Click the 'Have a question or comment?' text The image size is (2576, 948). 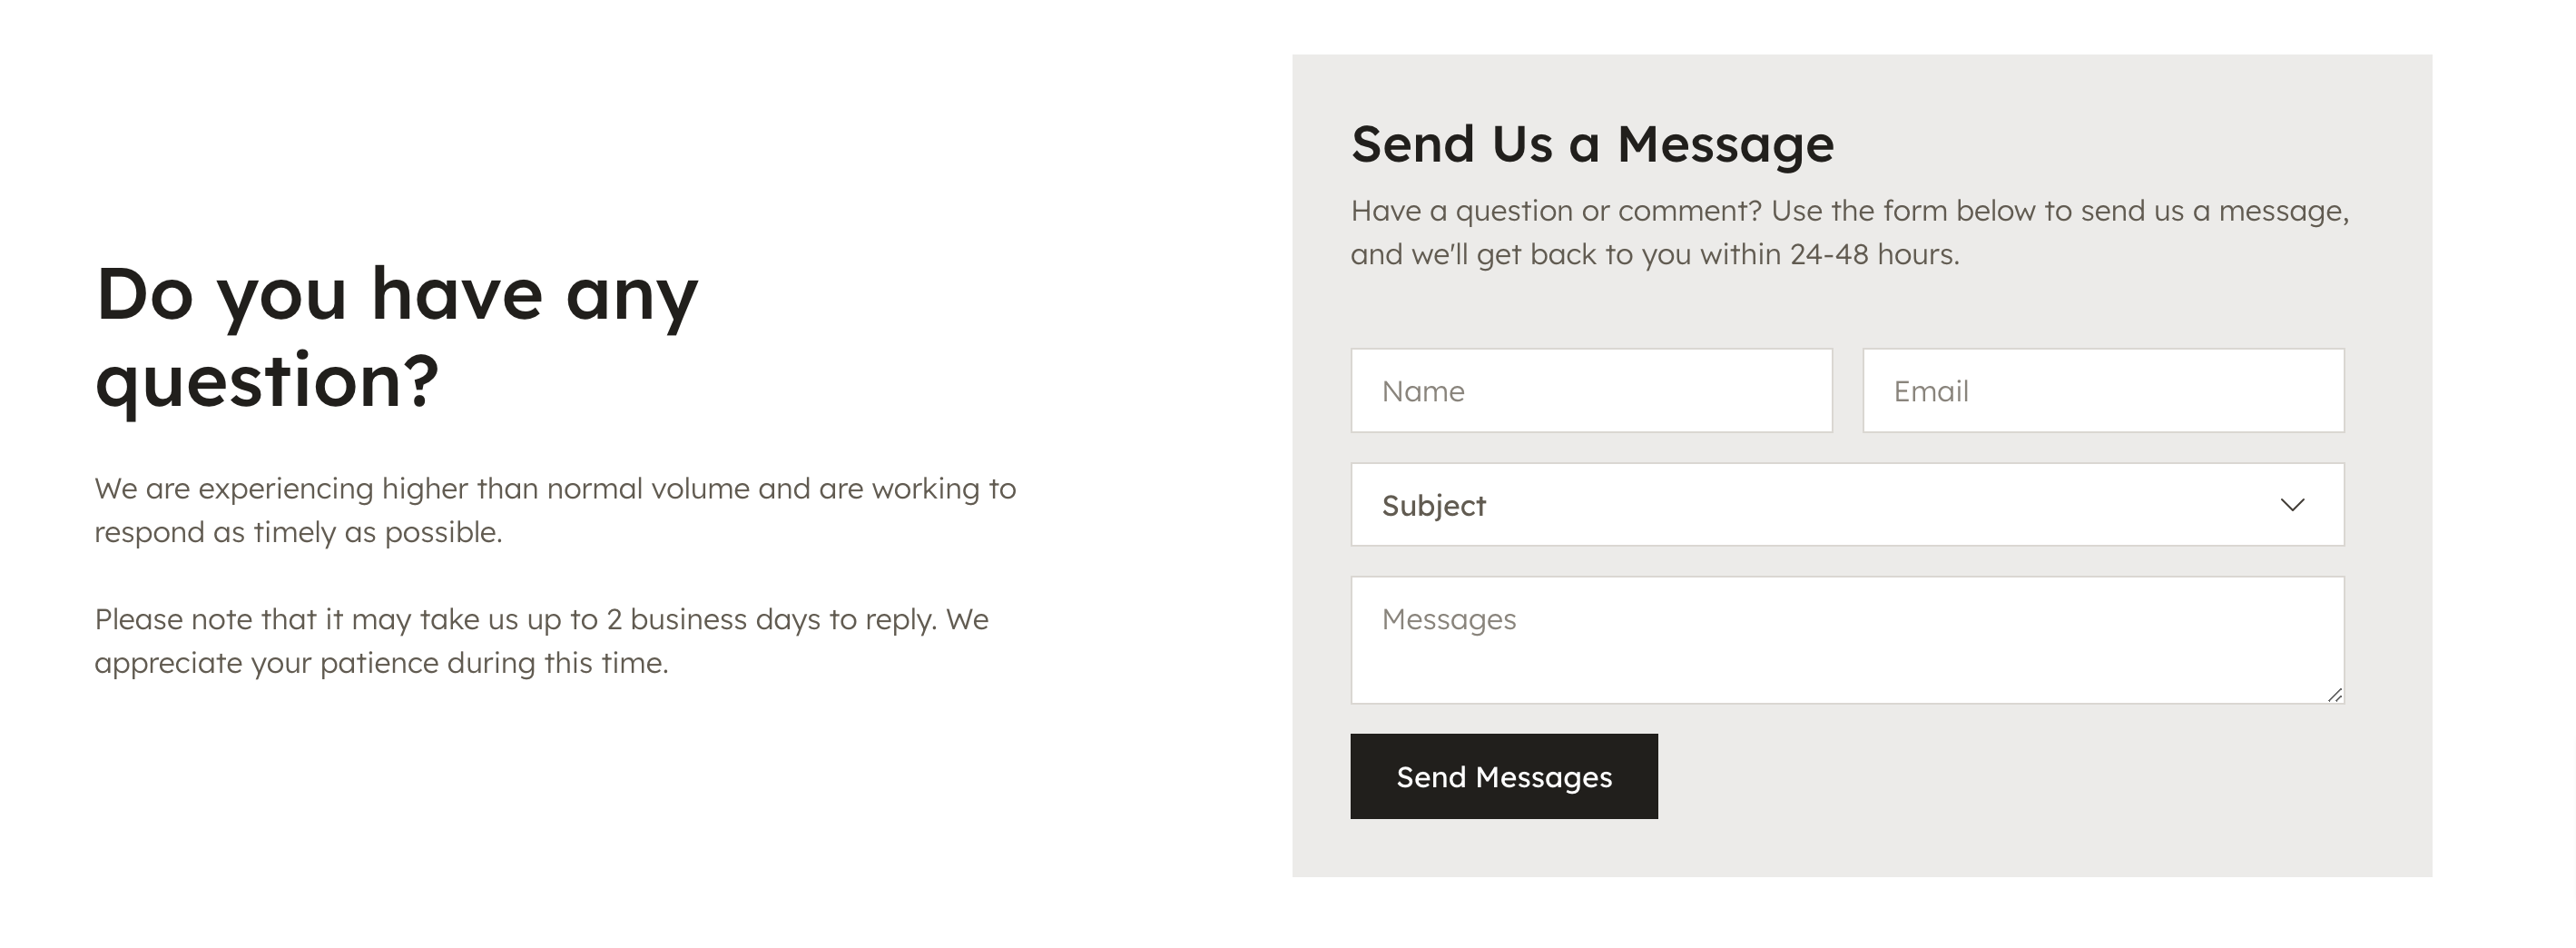coord(1556,211)
